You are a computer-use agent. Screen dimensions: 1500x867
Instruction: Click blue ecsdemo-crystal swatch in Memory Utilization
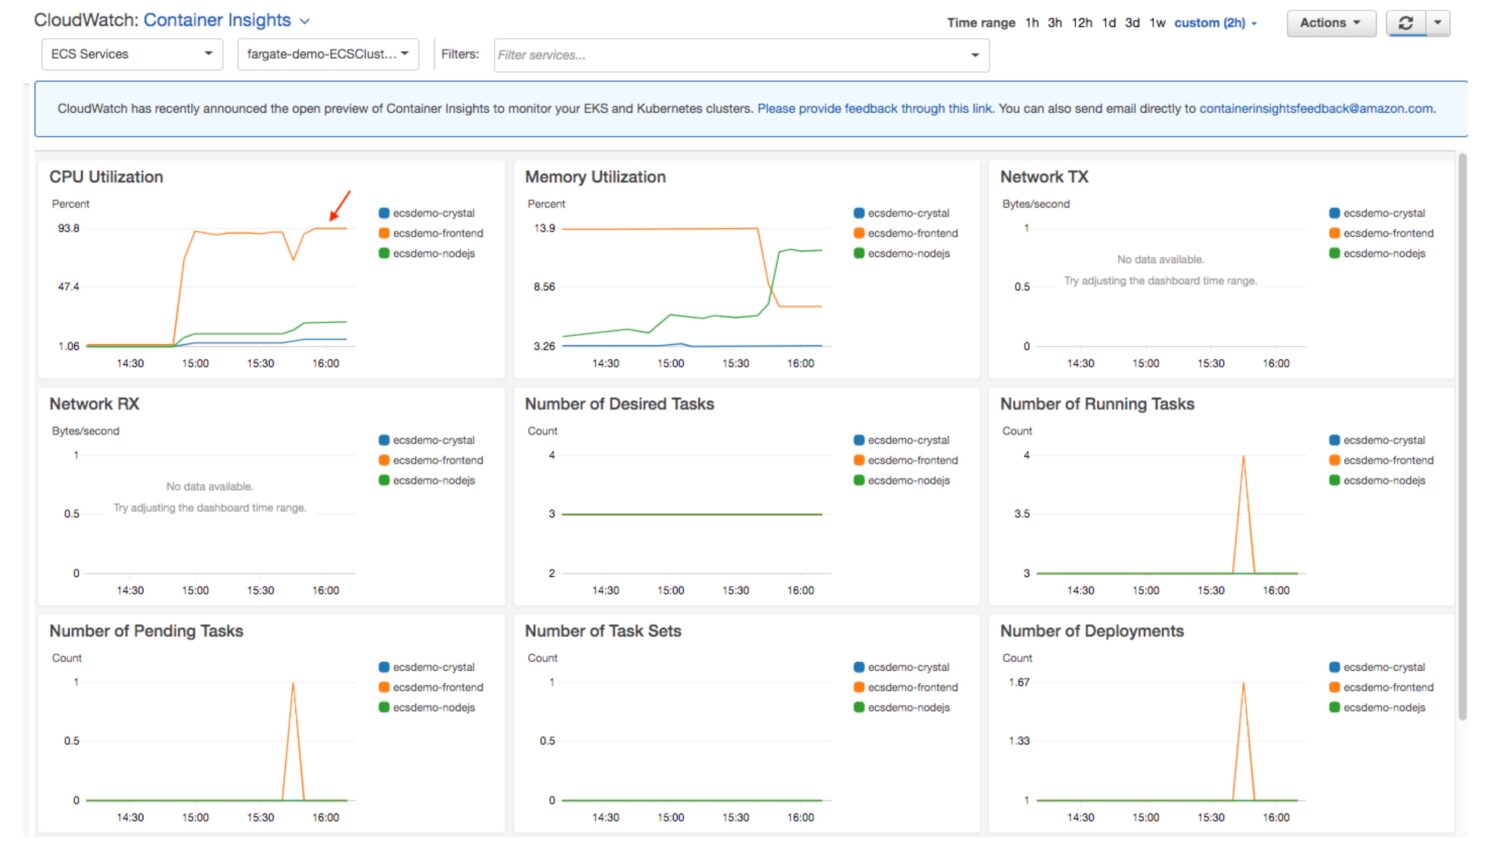(x=859, y=213)
